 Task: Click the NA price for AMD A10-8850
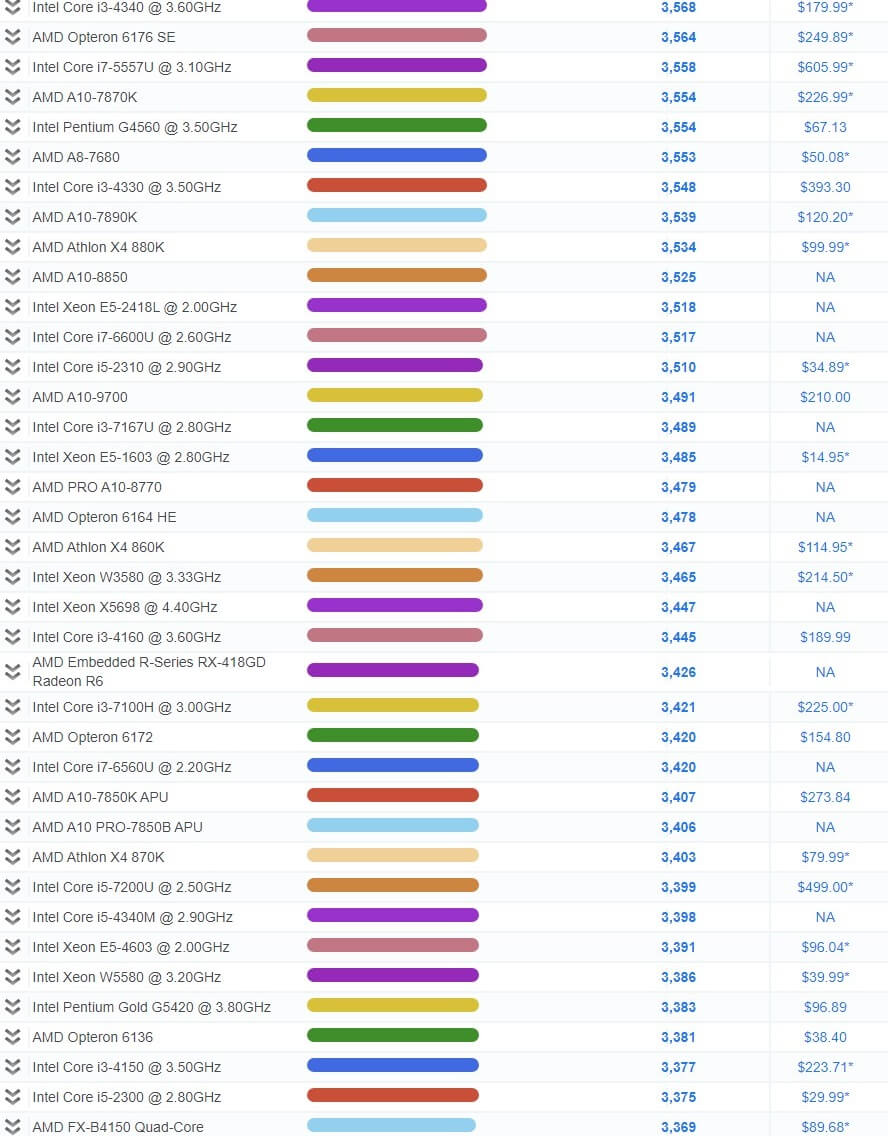click(825, 277)
